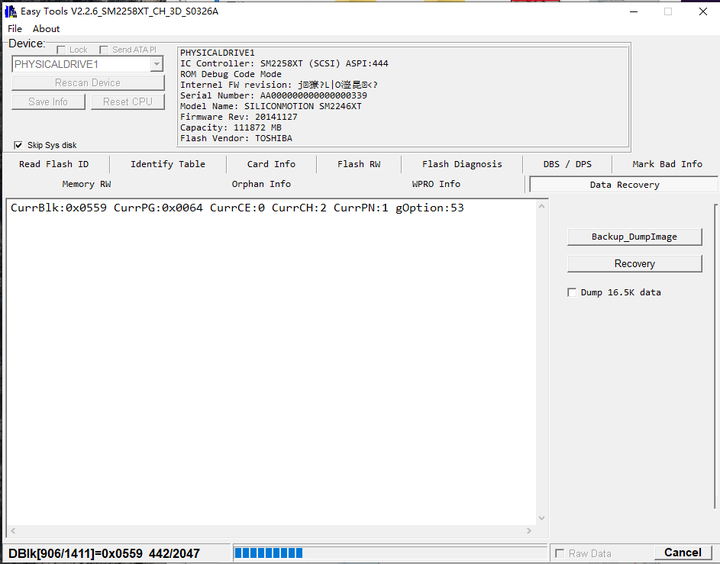Select the Data Recovery tab
This screenshot has width=720, height=564.
click(x=624, y=185)
